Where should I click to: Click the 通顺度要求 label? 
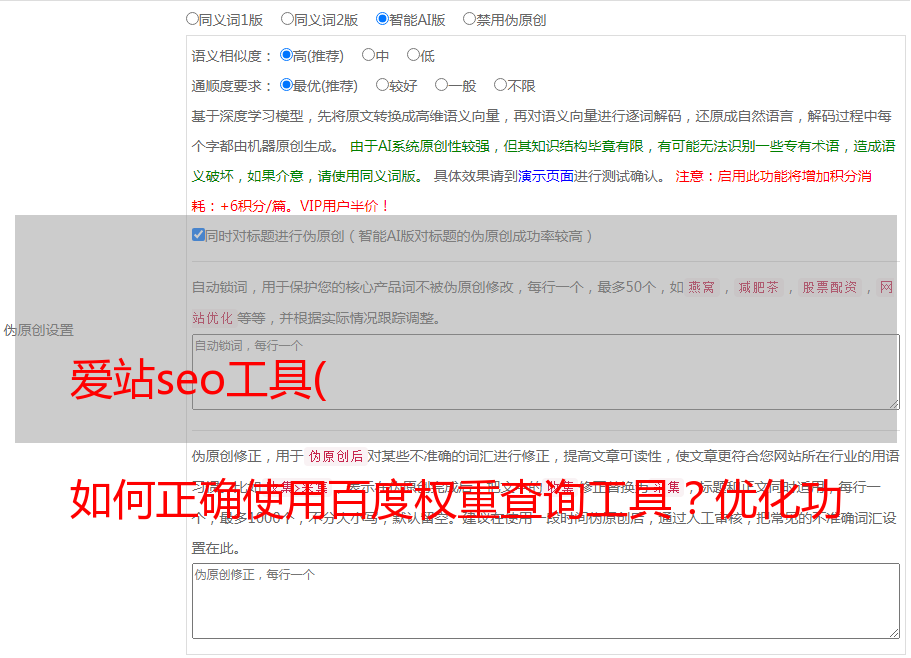pos(232,86)
